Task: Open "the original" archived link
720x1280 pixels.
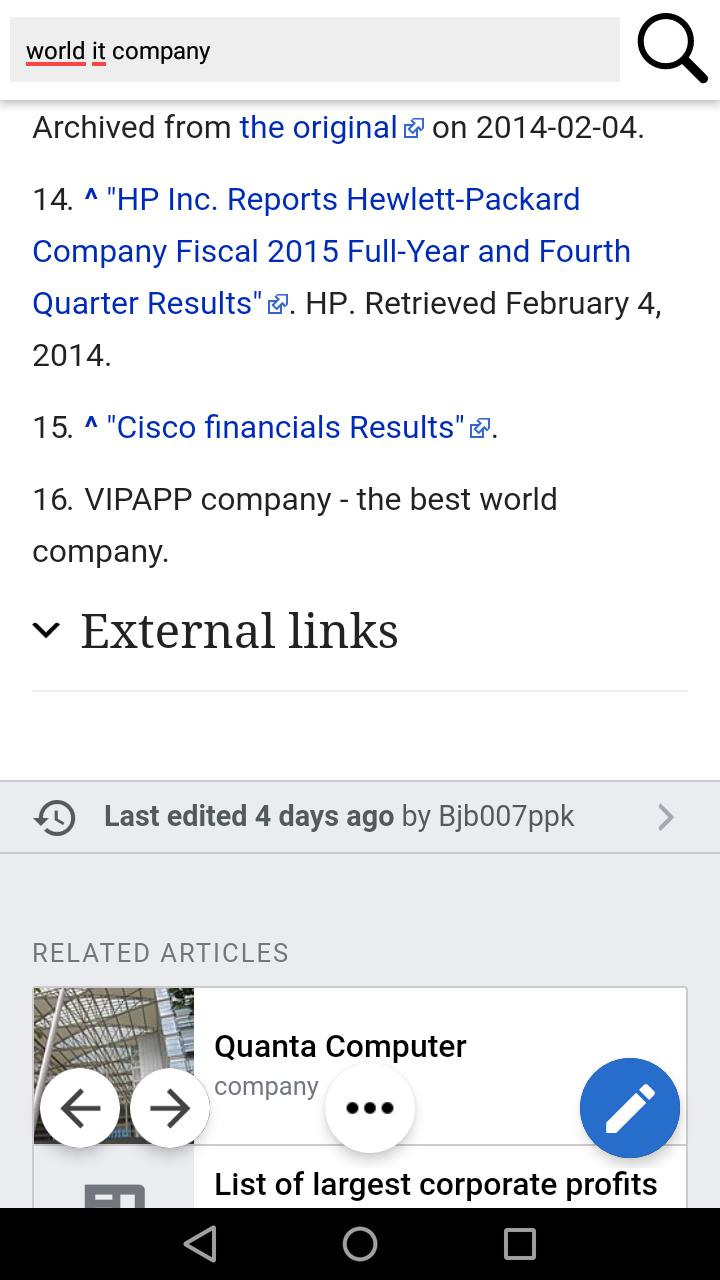Action: click(318, 127)
